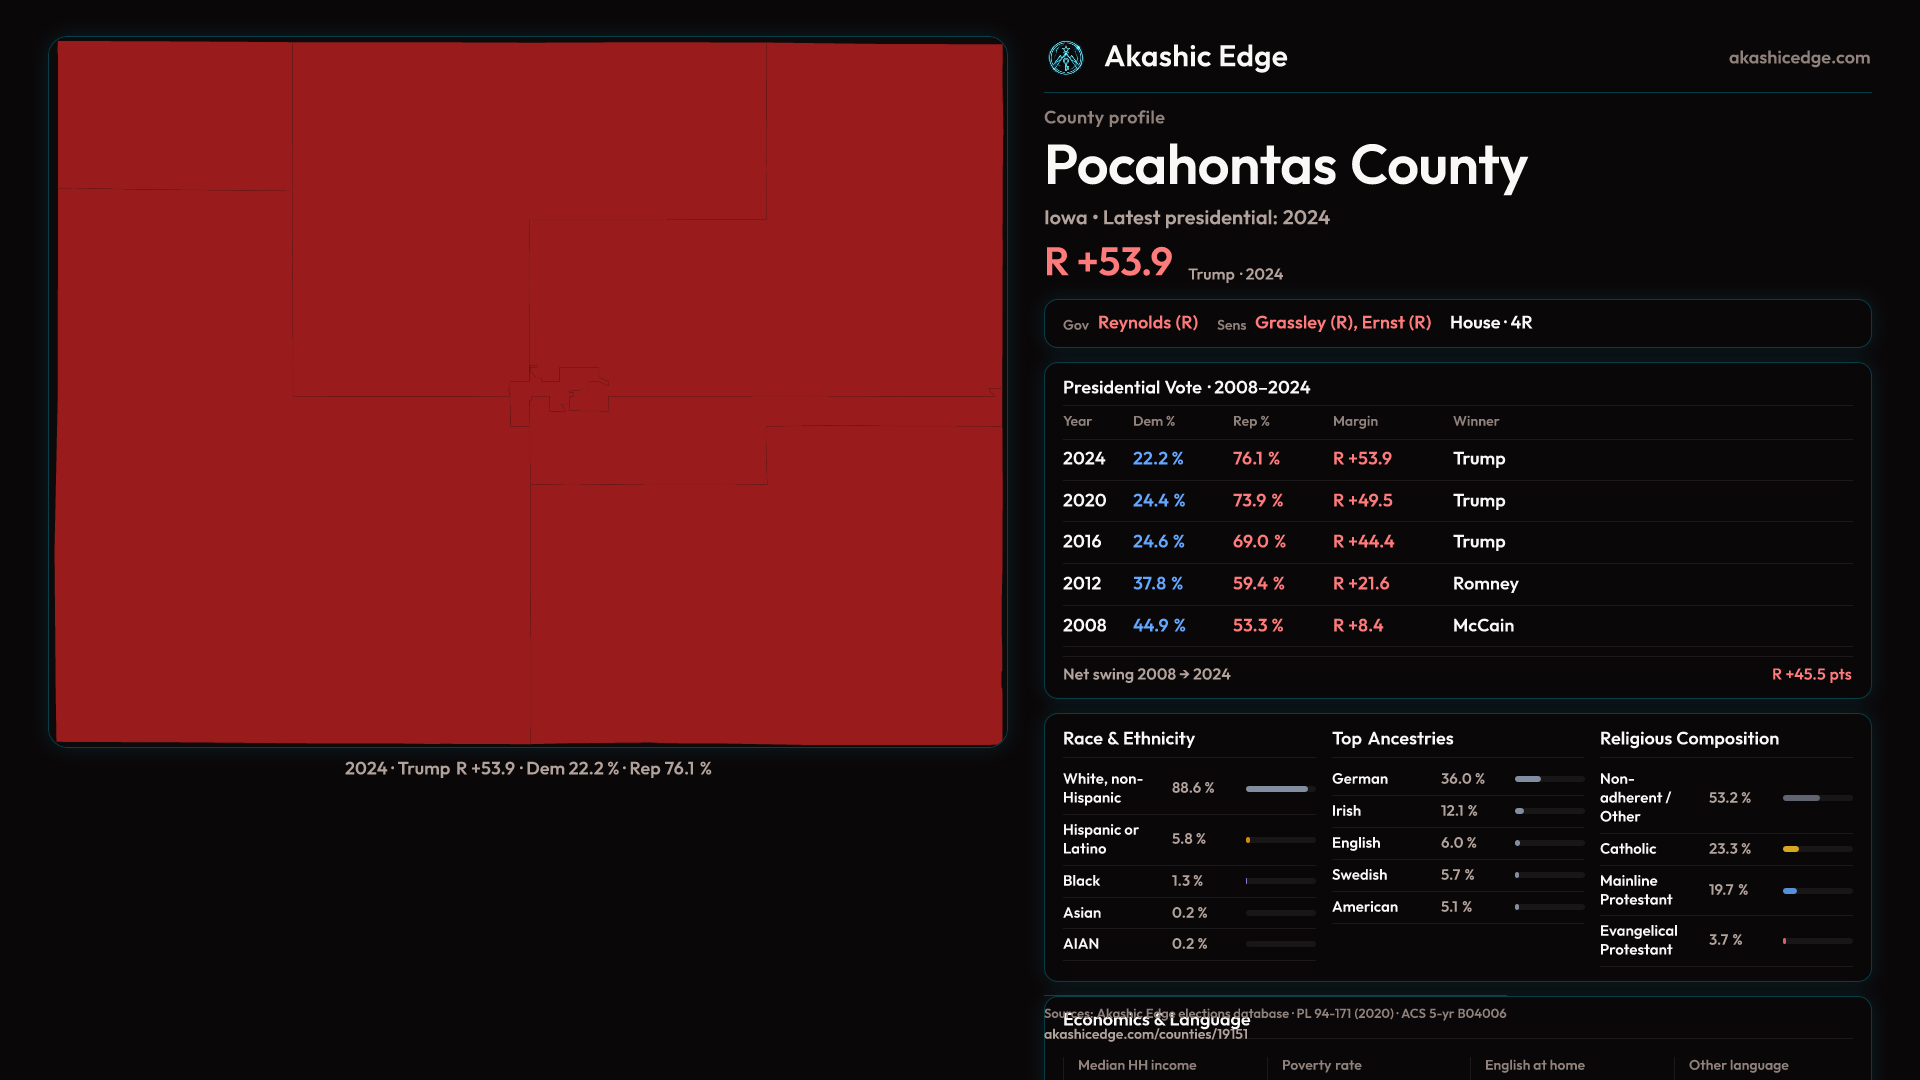Viewport: 1920px width, 1080px height.
Task: Click the Winner column header
Action: coord(1475,422)
